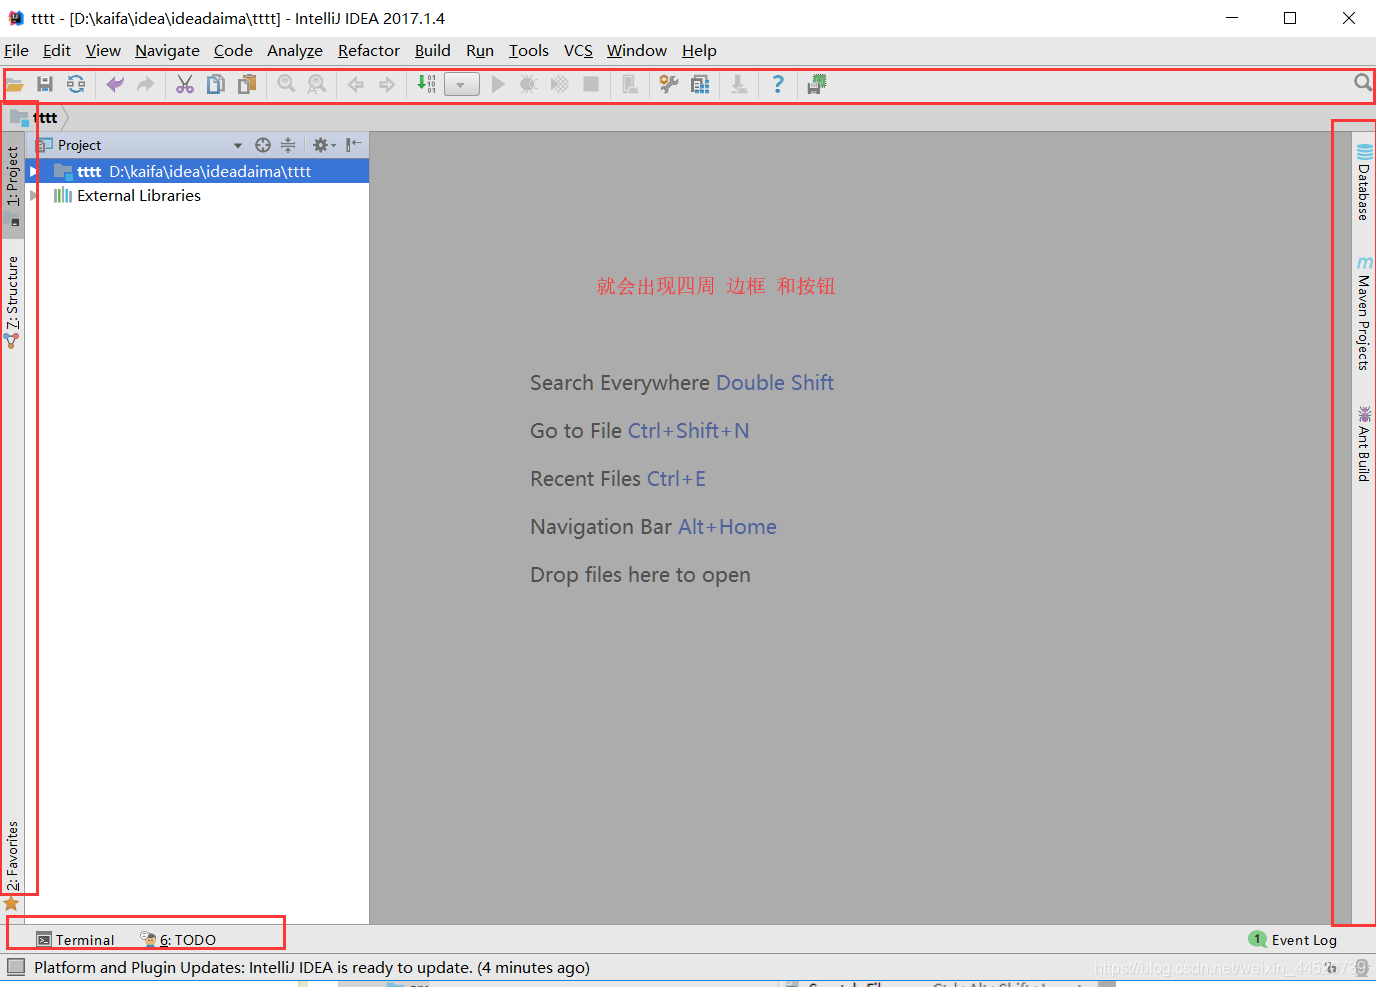Open the 6: TODO tool window
1376x987 pixels.
pos(178,940)
